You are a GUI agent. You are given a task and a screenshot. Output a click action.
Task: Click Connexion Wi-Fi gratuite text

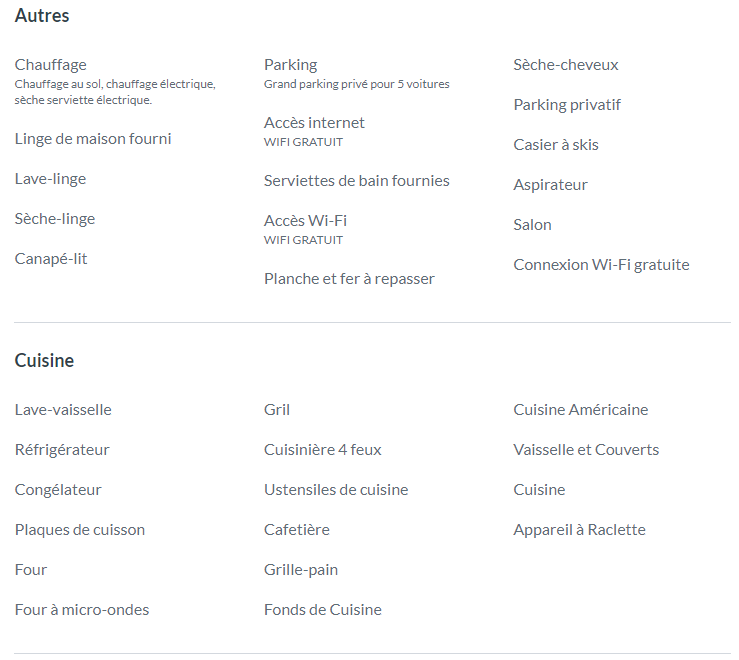pos(601,265)
